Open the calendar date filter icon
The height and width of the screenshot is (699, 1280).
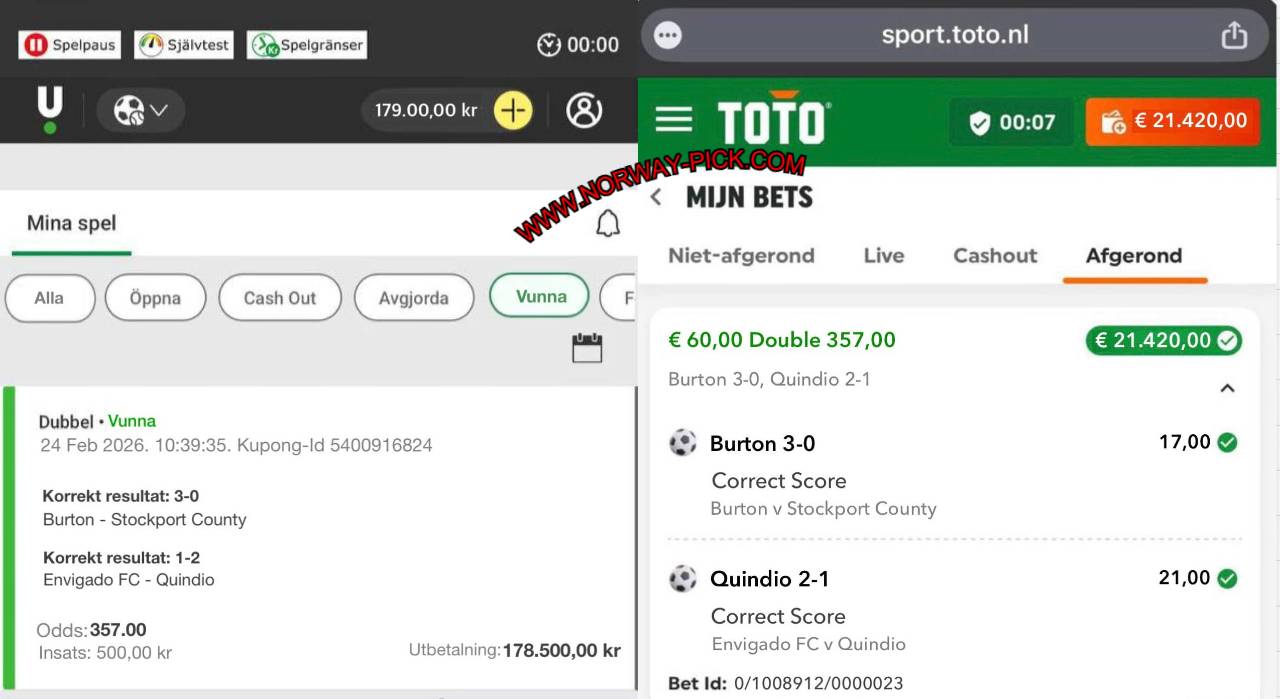pos(587,348)
